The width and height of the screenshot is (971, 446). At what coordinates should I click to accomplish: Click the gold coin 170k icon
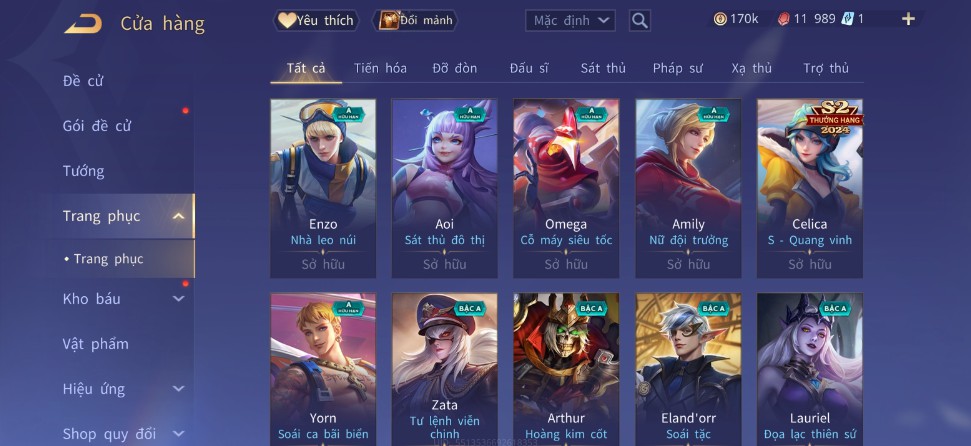pyautogui.click(x=720, y=19)
